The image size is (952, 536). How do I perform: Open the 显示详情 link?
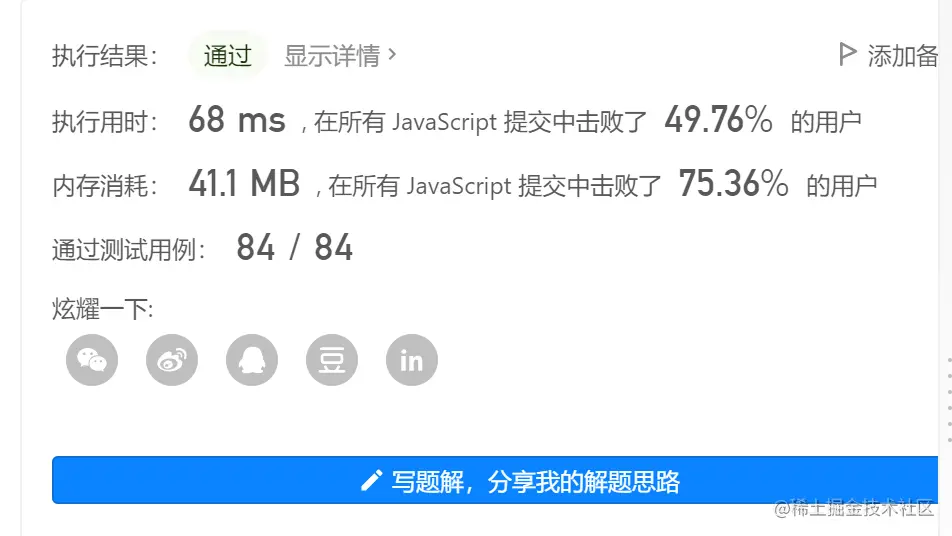click(332, 55)
